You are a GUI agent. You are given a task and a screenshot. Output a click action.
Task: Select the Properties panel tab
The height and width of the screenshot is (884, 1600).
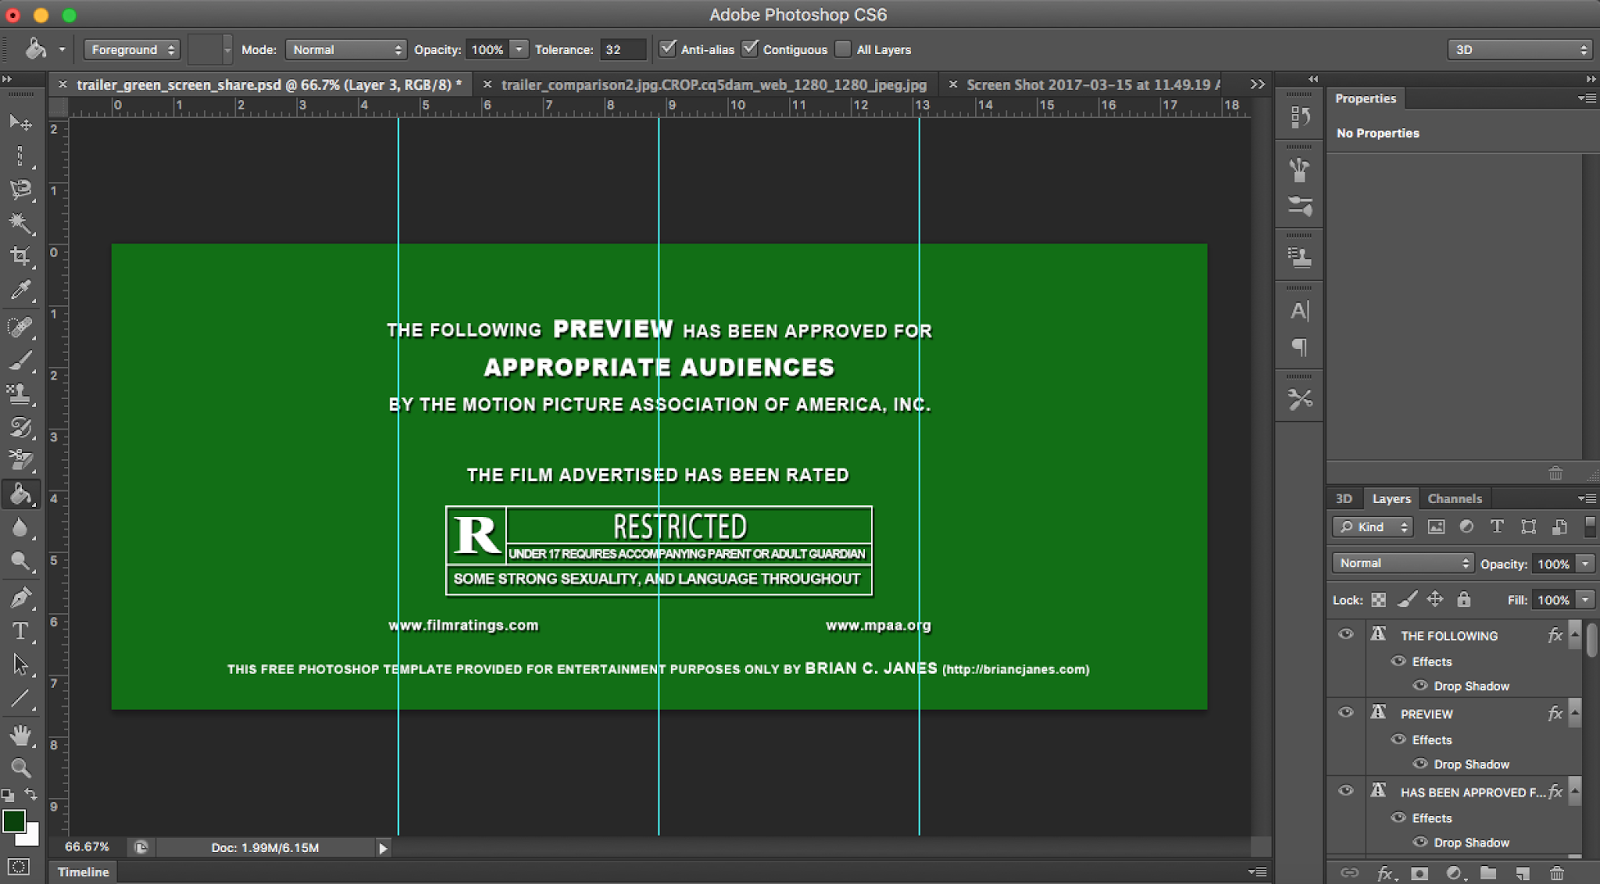coord(1365,98)
